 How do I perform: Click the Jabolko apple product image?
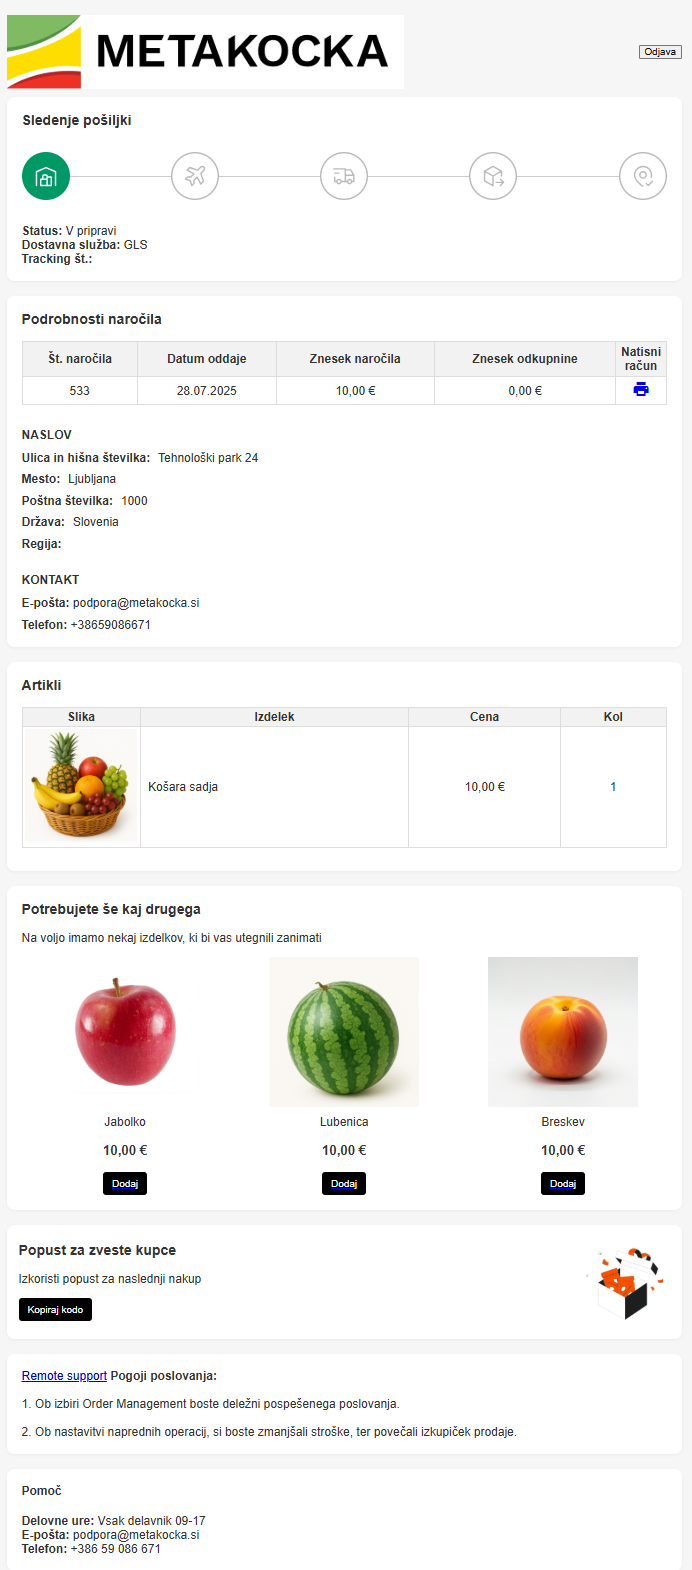[125, 1032]
